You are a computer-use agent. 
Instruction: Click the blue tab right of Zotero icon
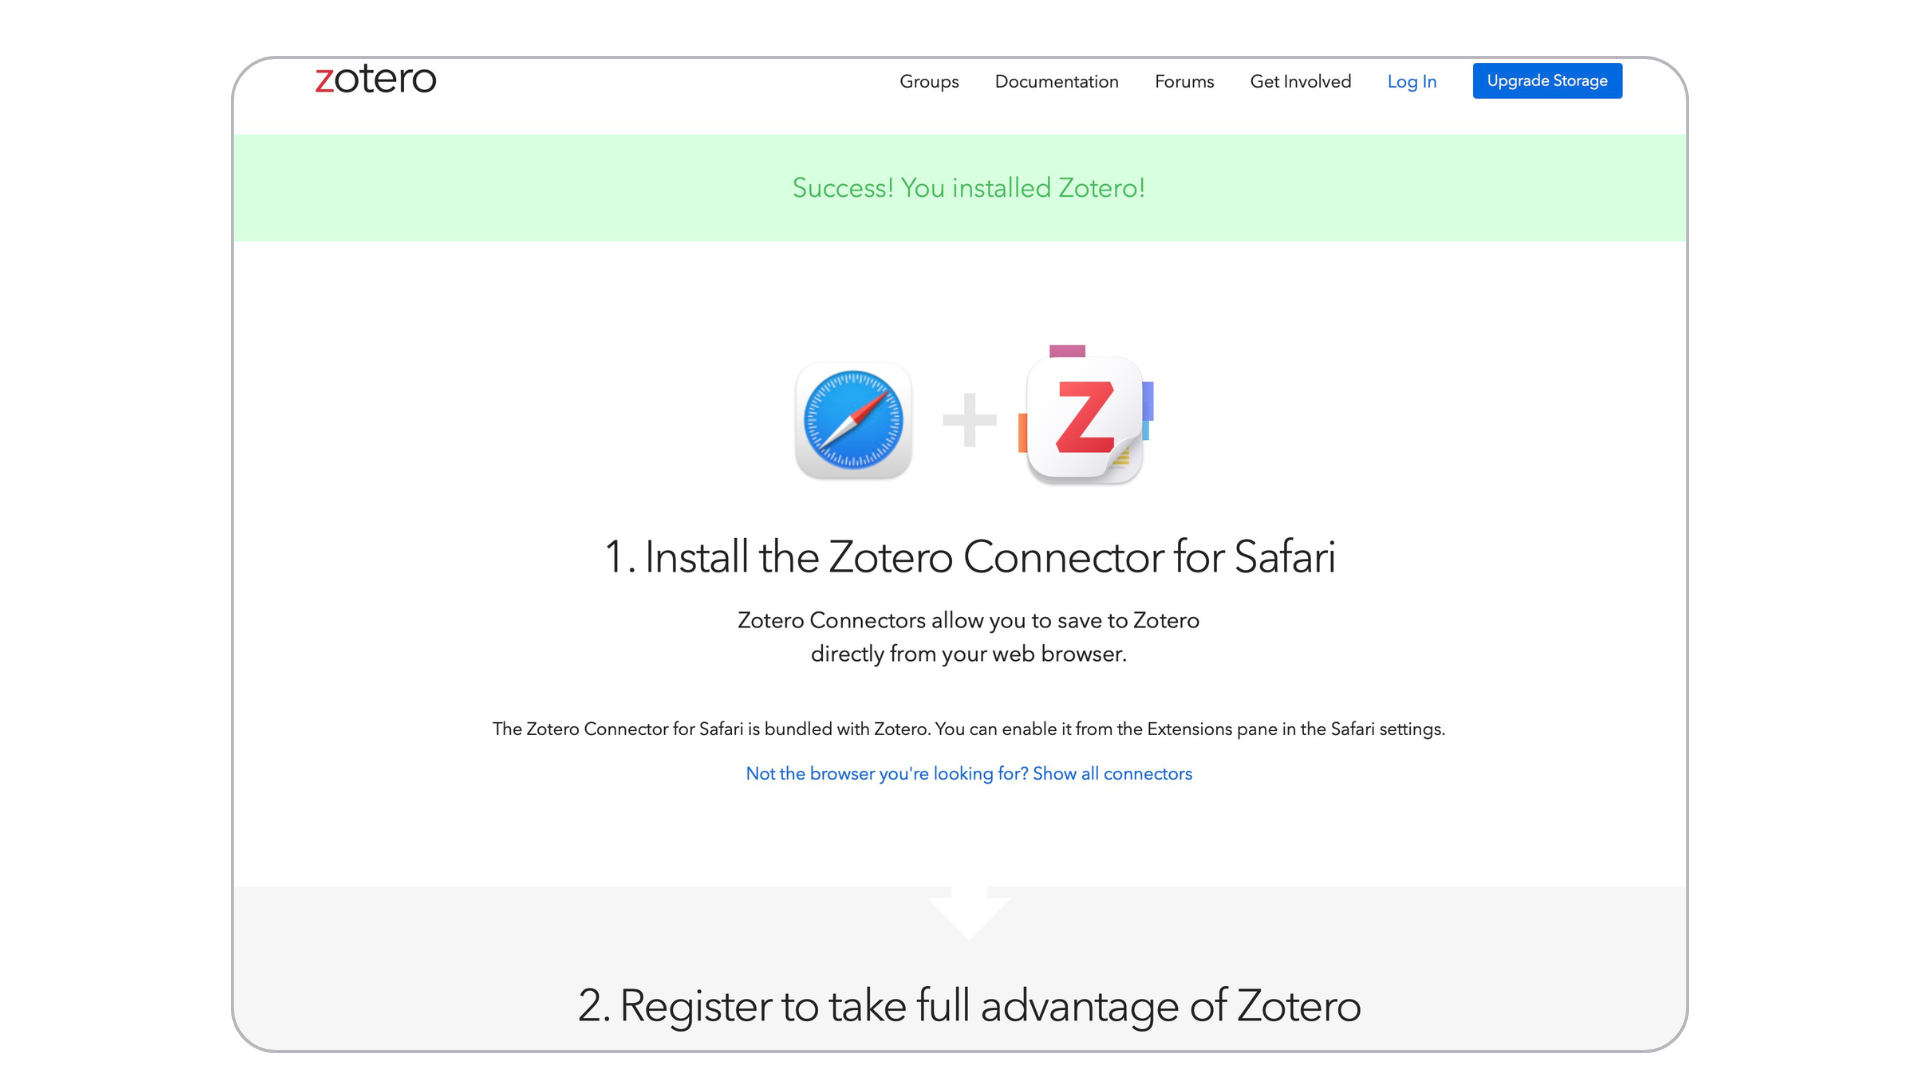click(x=1148, y=401)
